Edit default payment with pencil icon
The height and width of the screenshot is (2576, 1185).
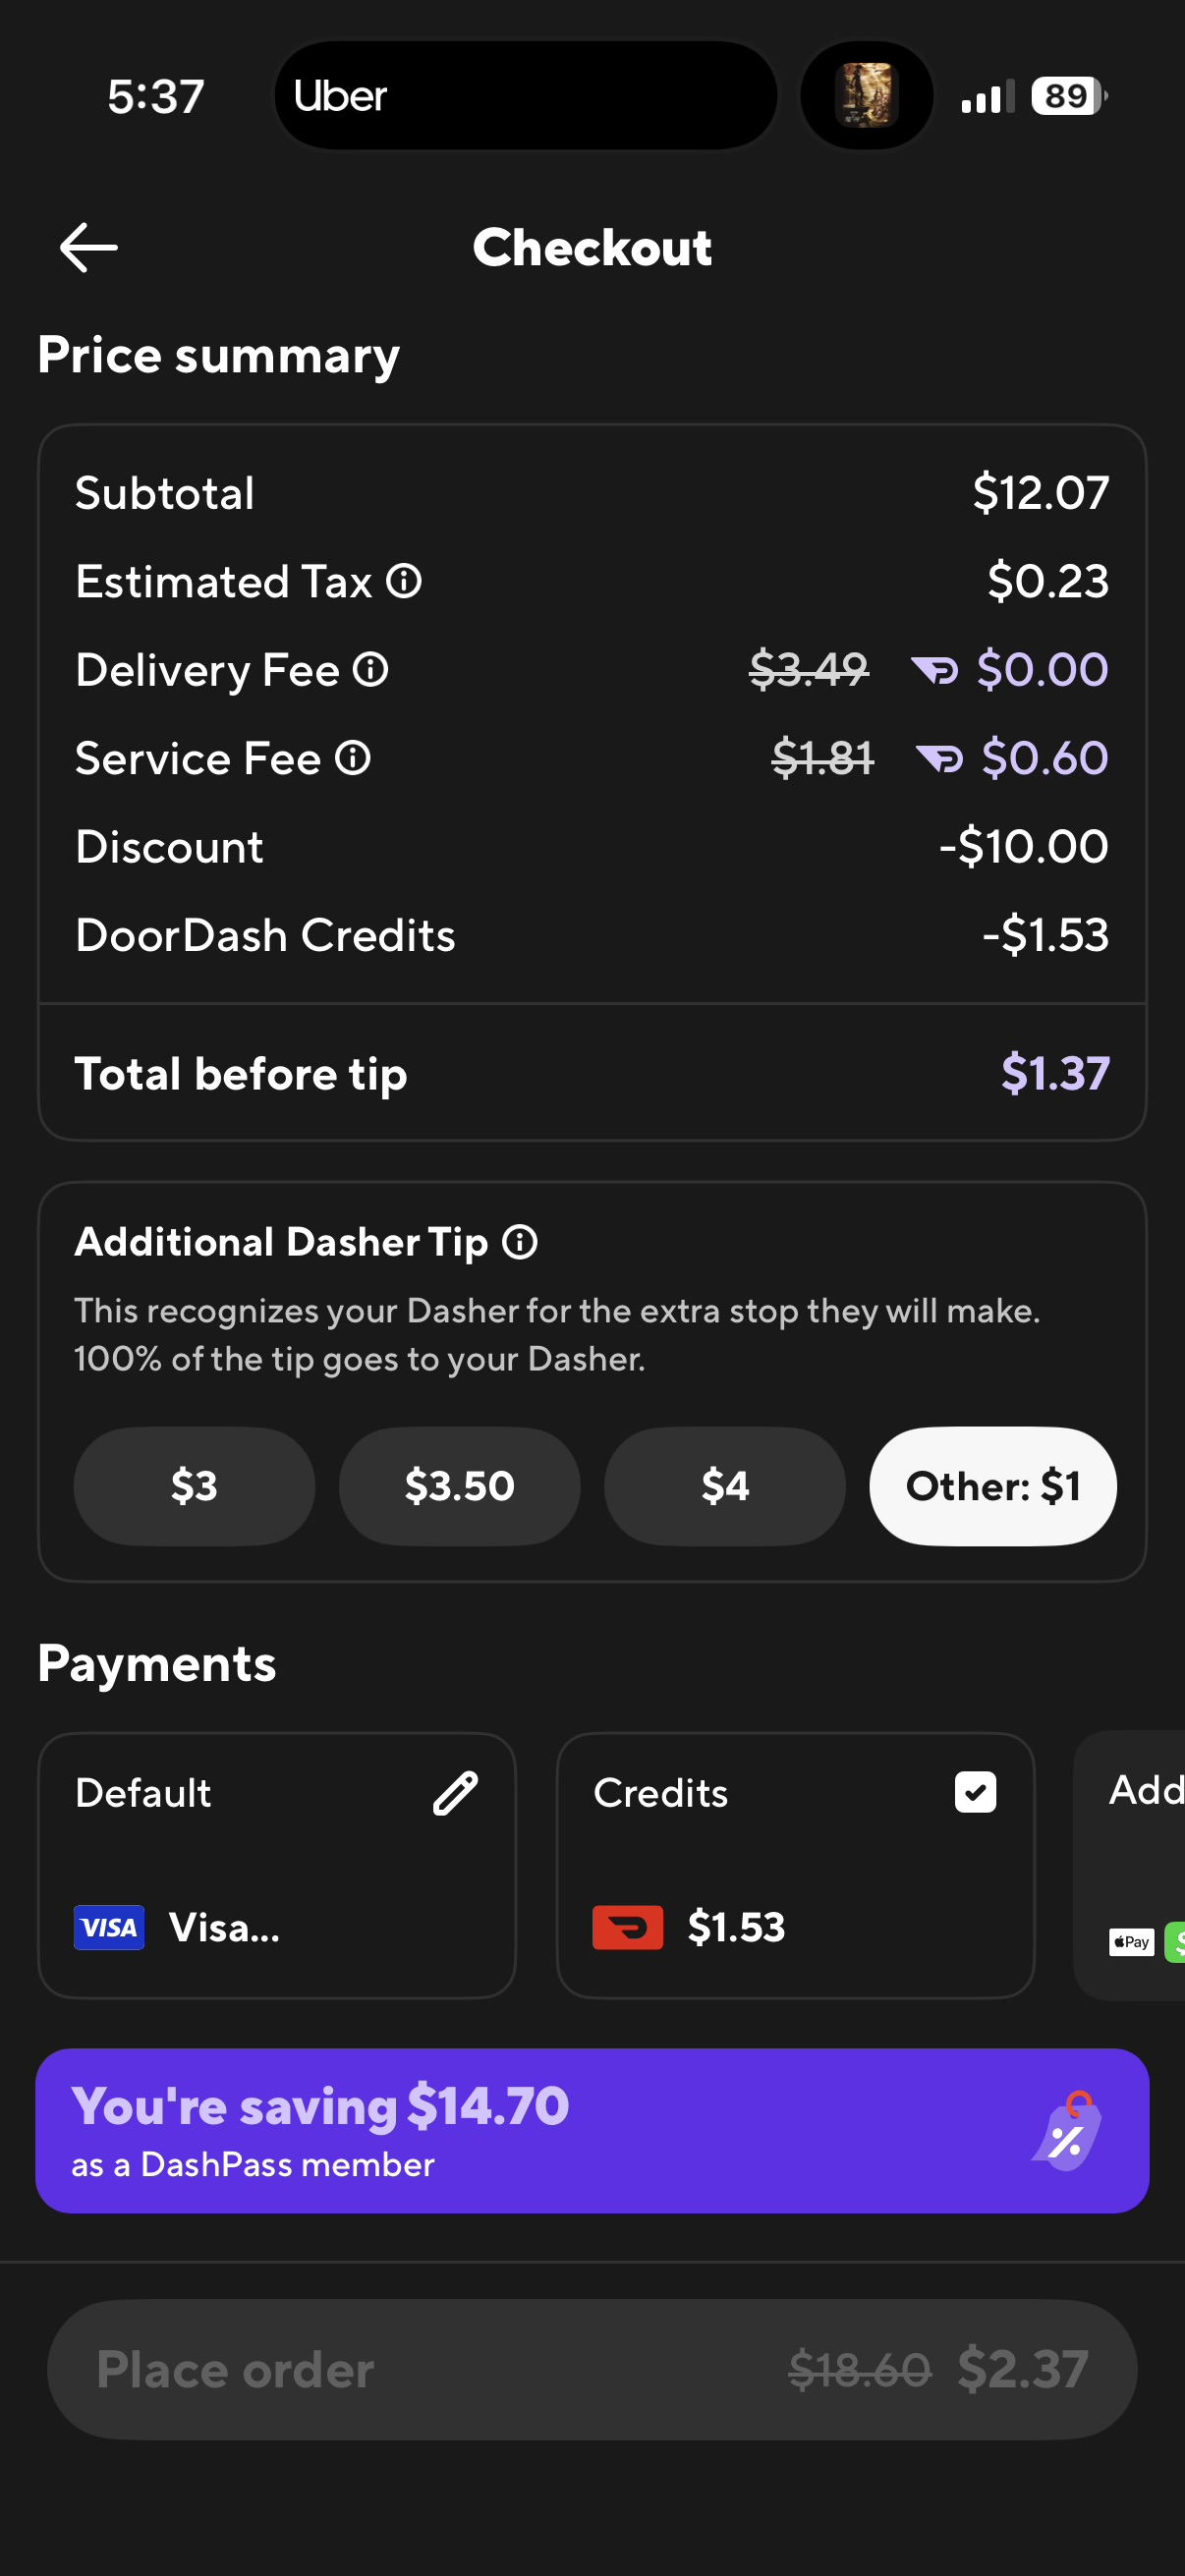[x=455, y=1793]
